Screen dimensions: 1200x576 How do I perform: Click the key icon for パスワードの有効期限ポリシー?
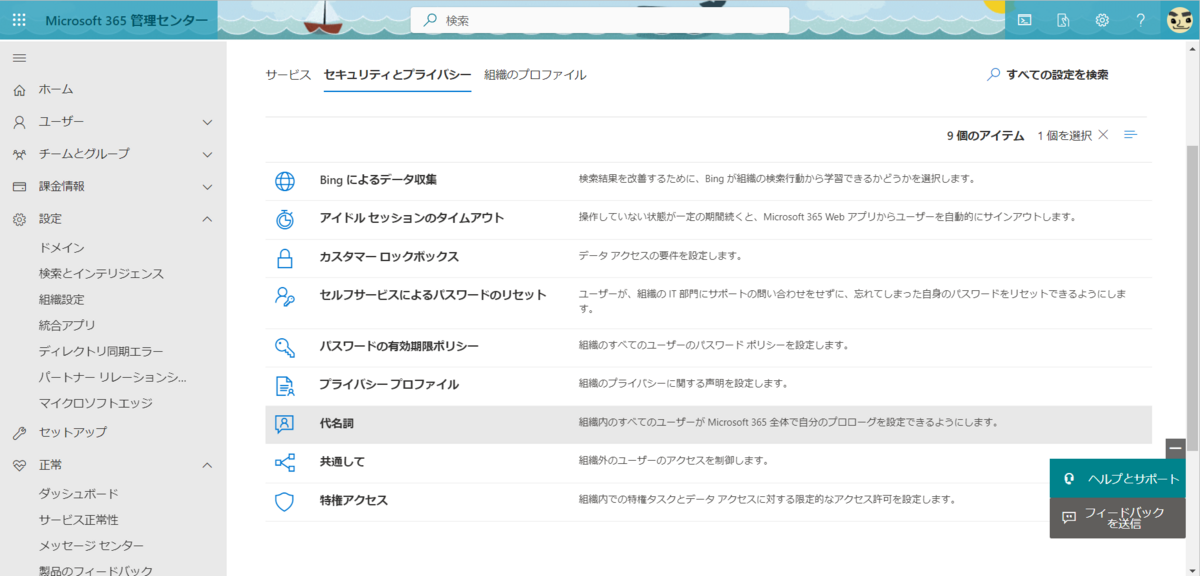[x=285, y=347]
